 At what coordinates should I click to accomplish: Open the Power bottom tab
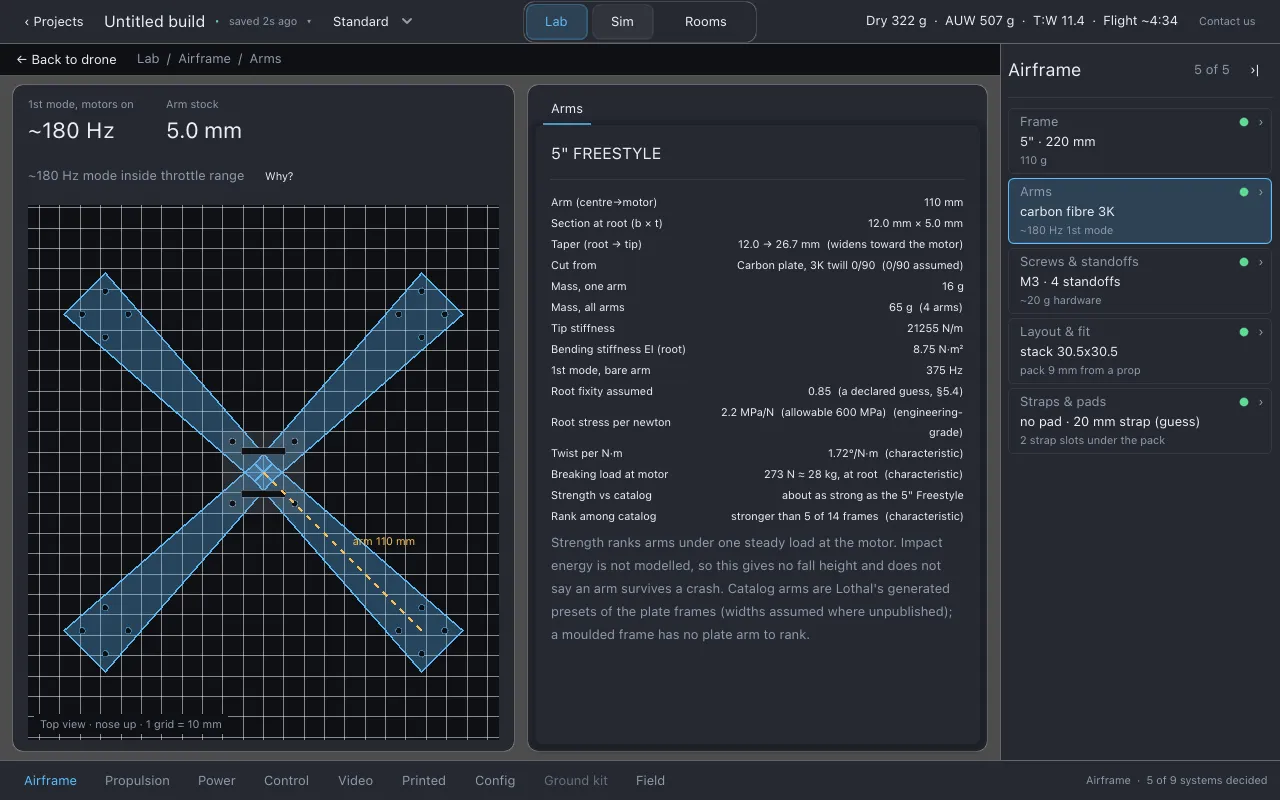(x=216, y=781)
